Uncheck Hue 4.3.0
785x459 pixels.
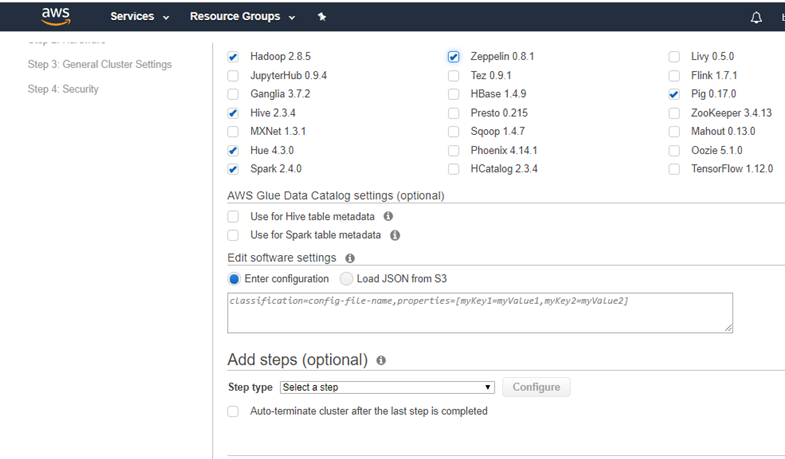(233, 151)
